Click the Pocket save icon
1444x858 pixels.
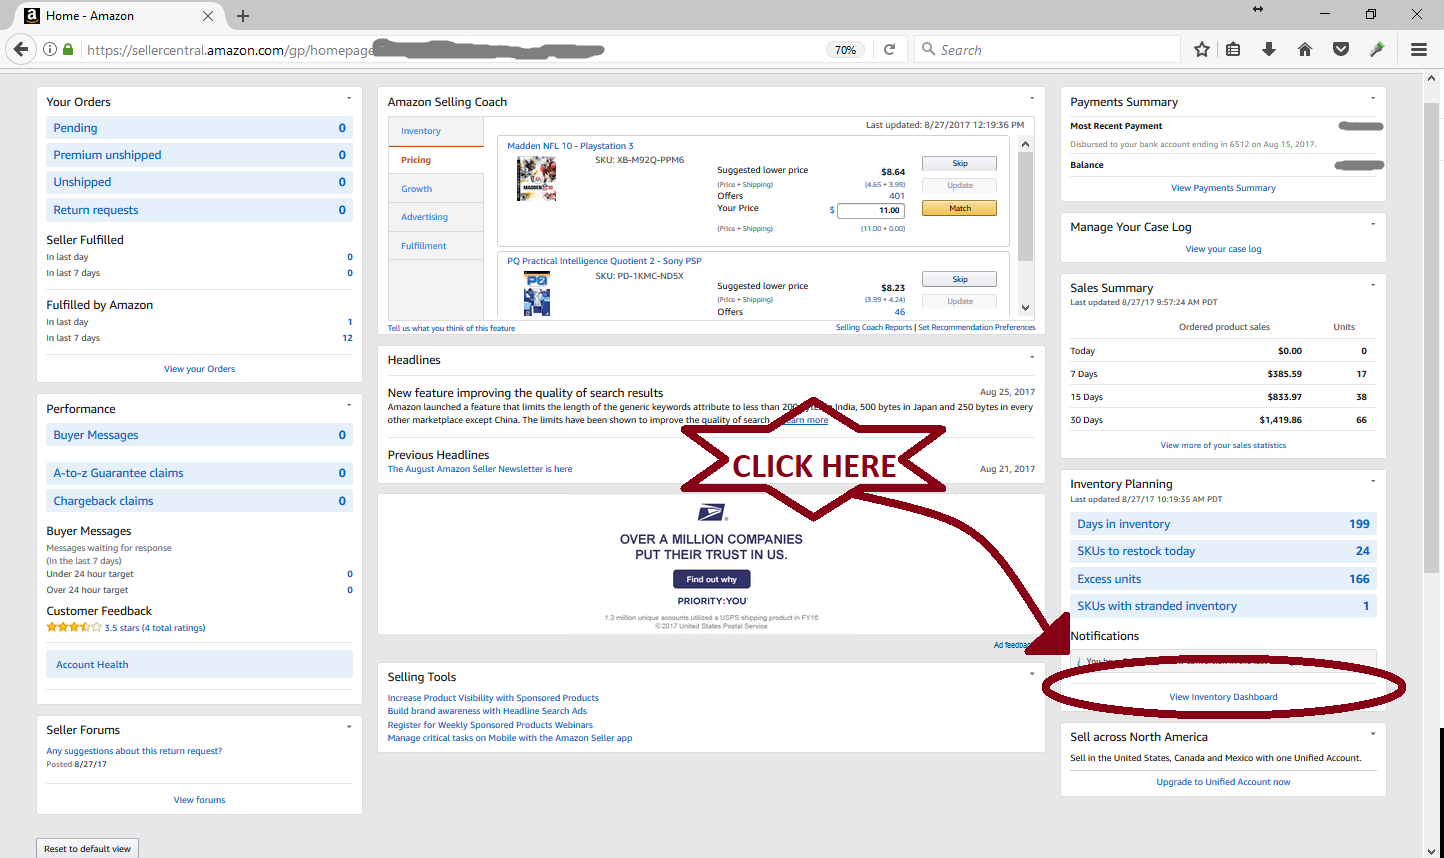[x=1341, y=49]
